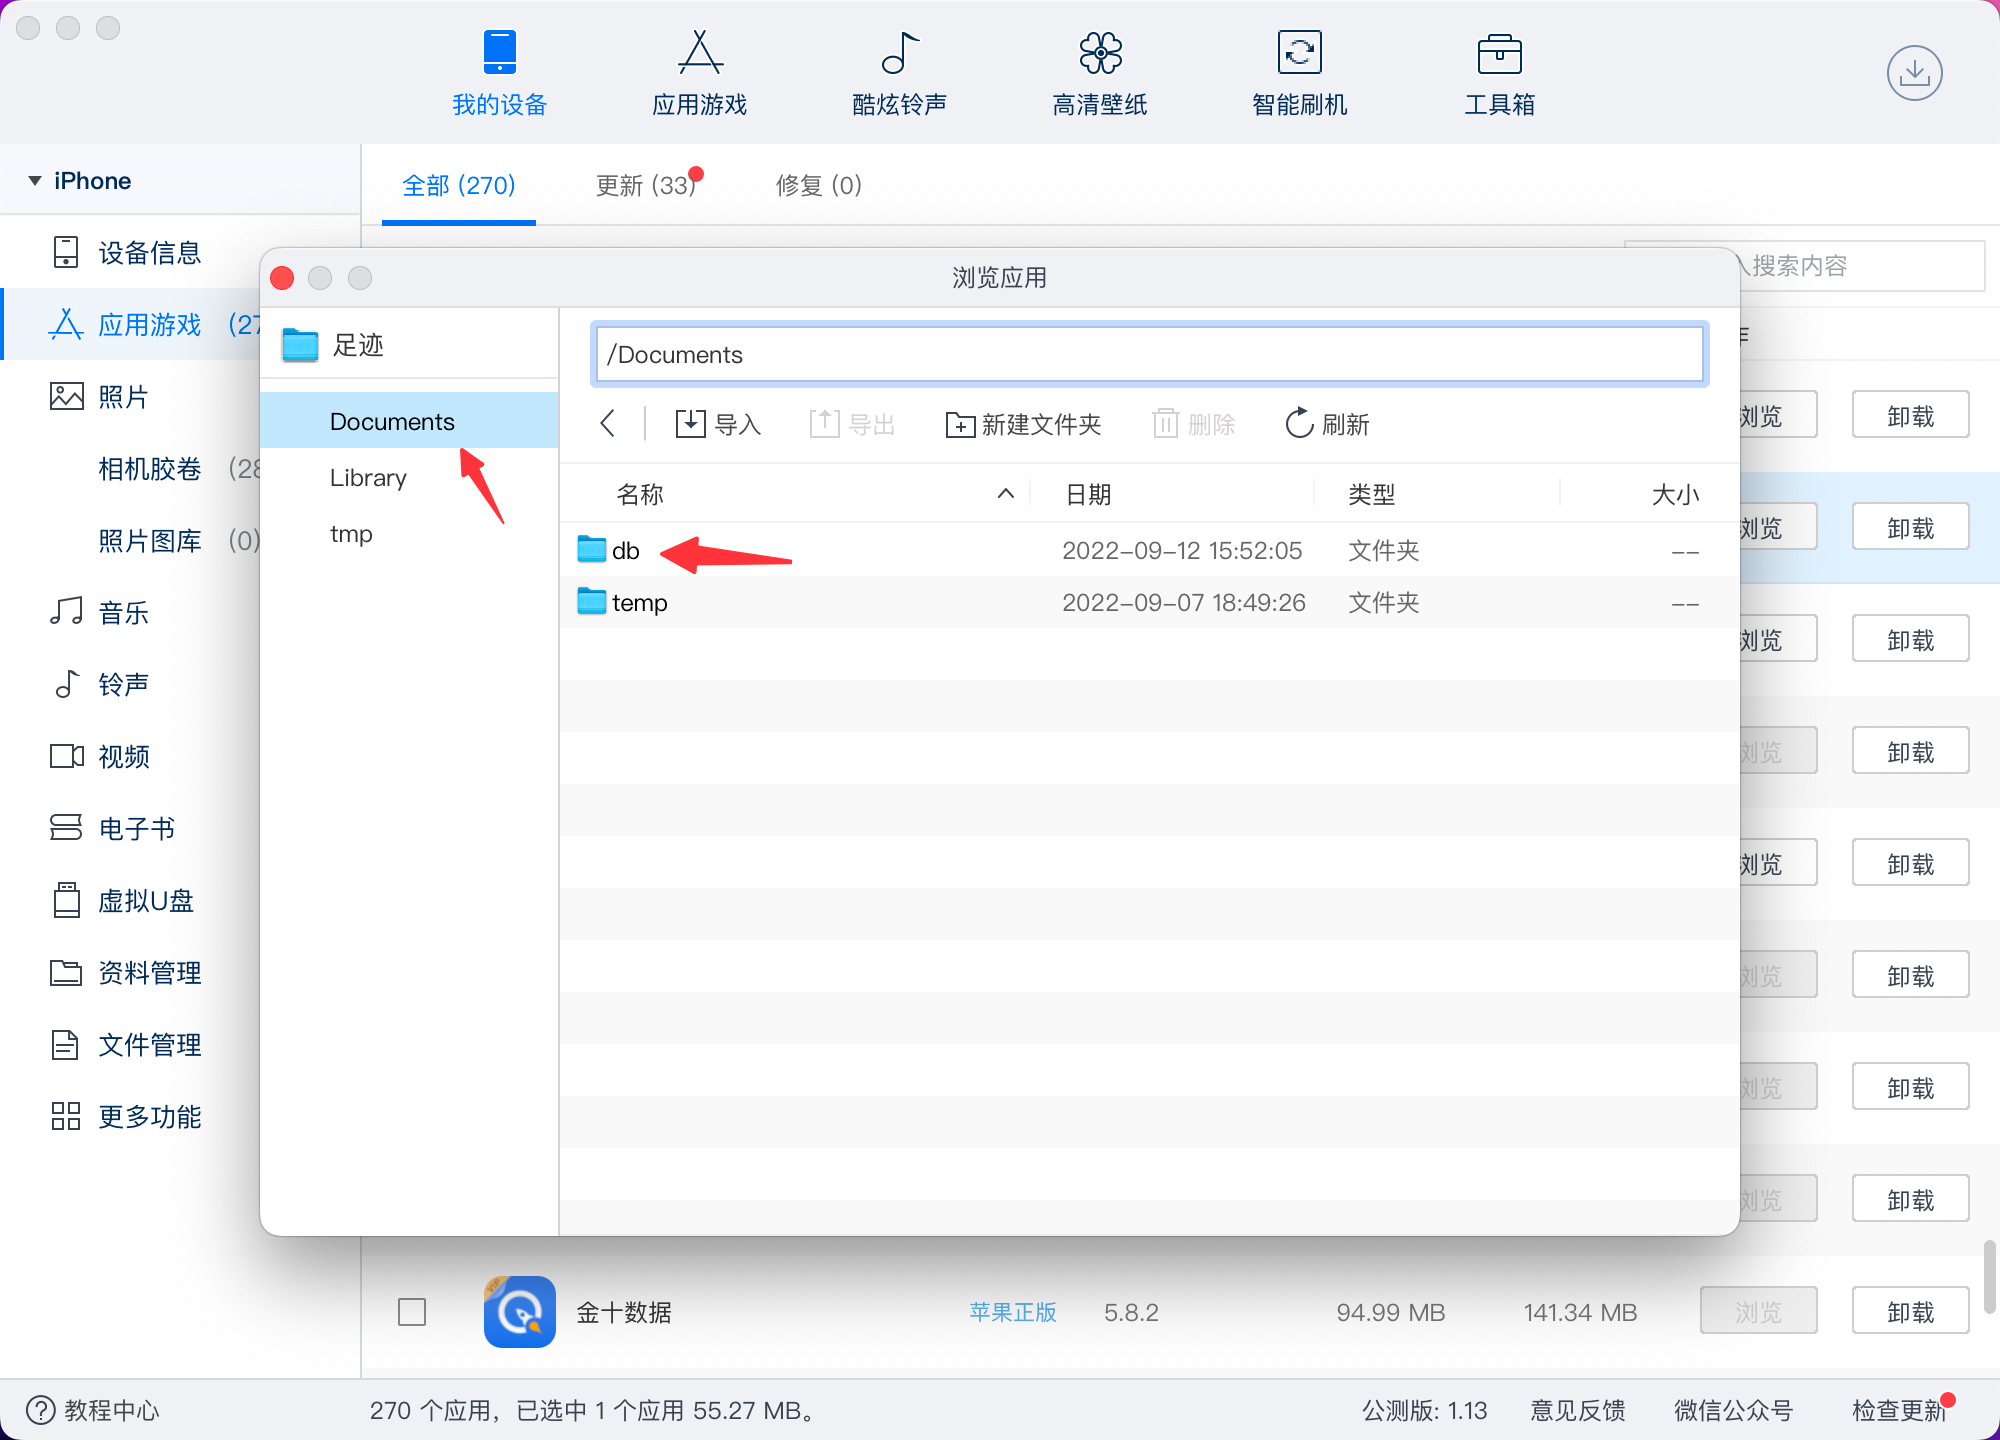Click the 导入 import toolbar button

point(718,424)
